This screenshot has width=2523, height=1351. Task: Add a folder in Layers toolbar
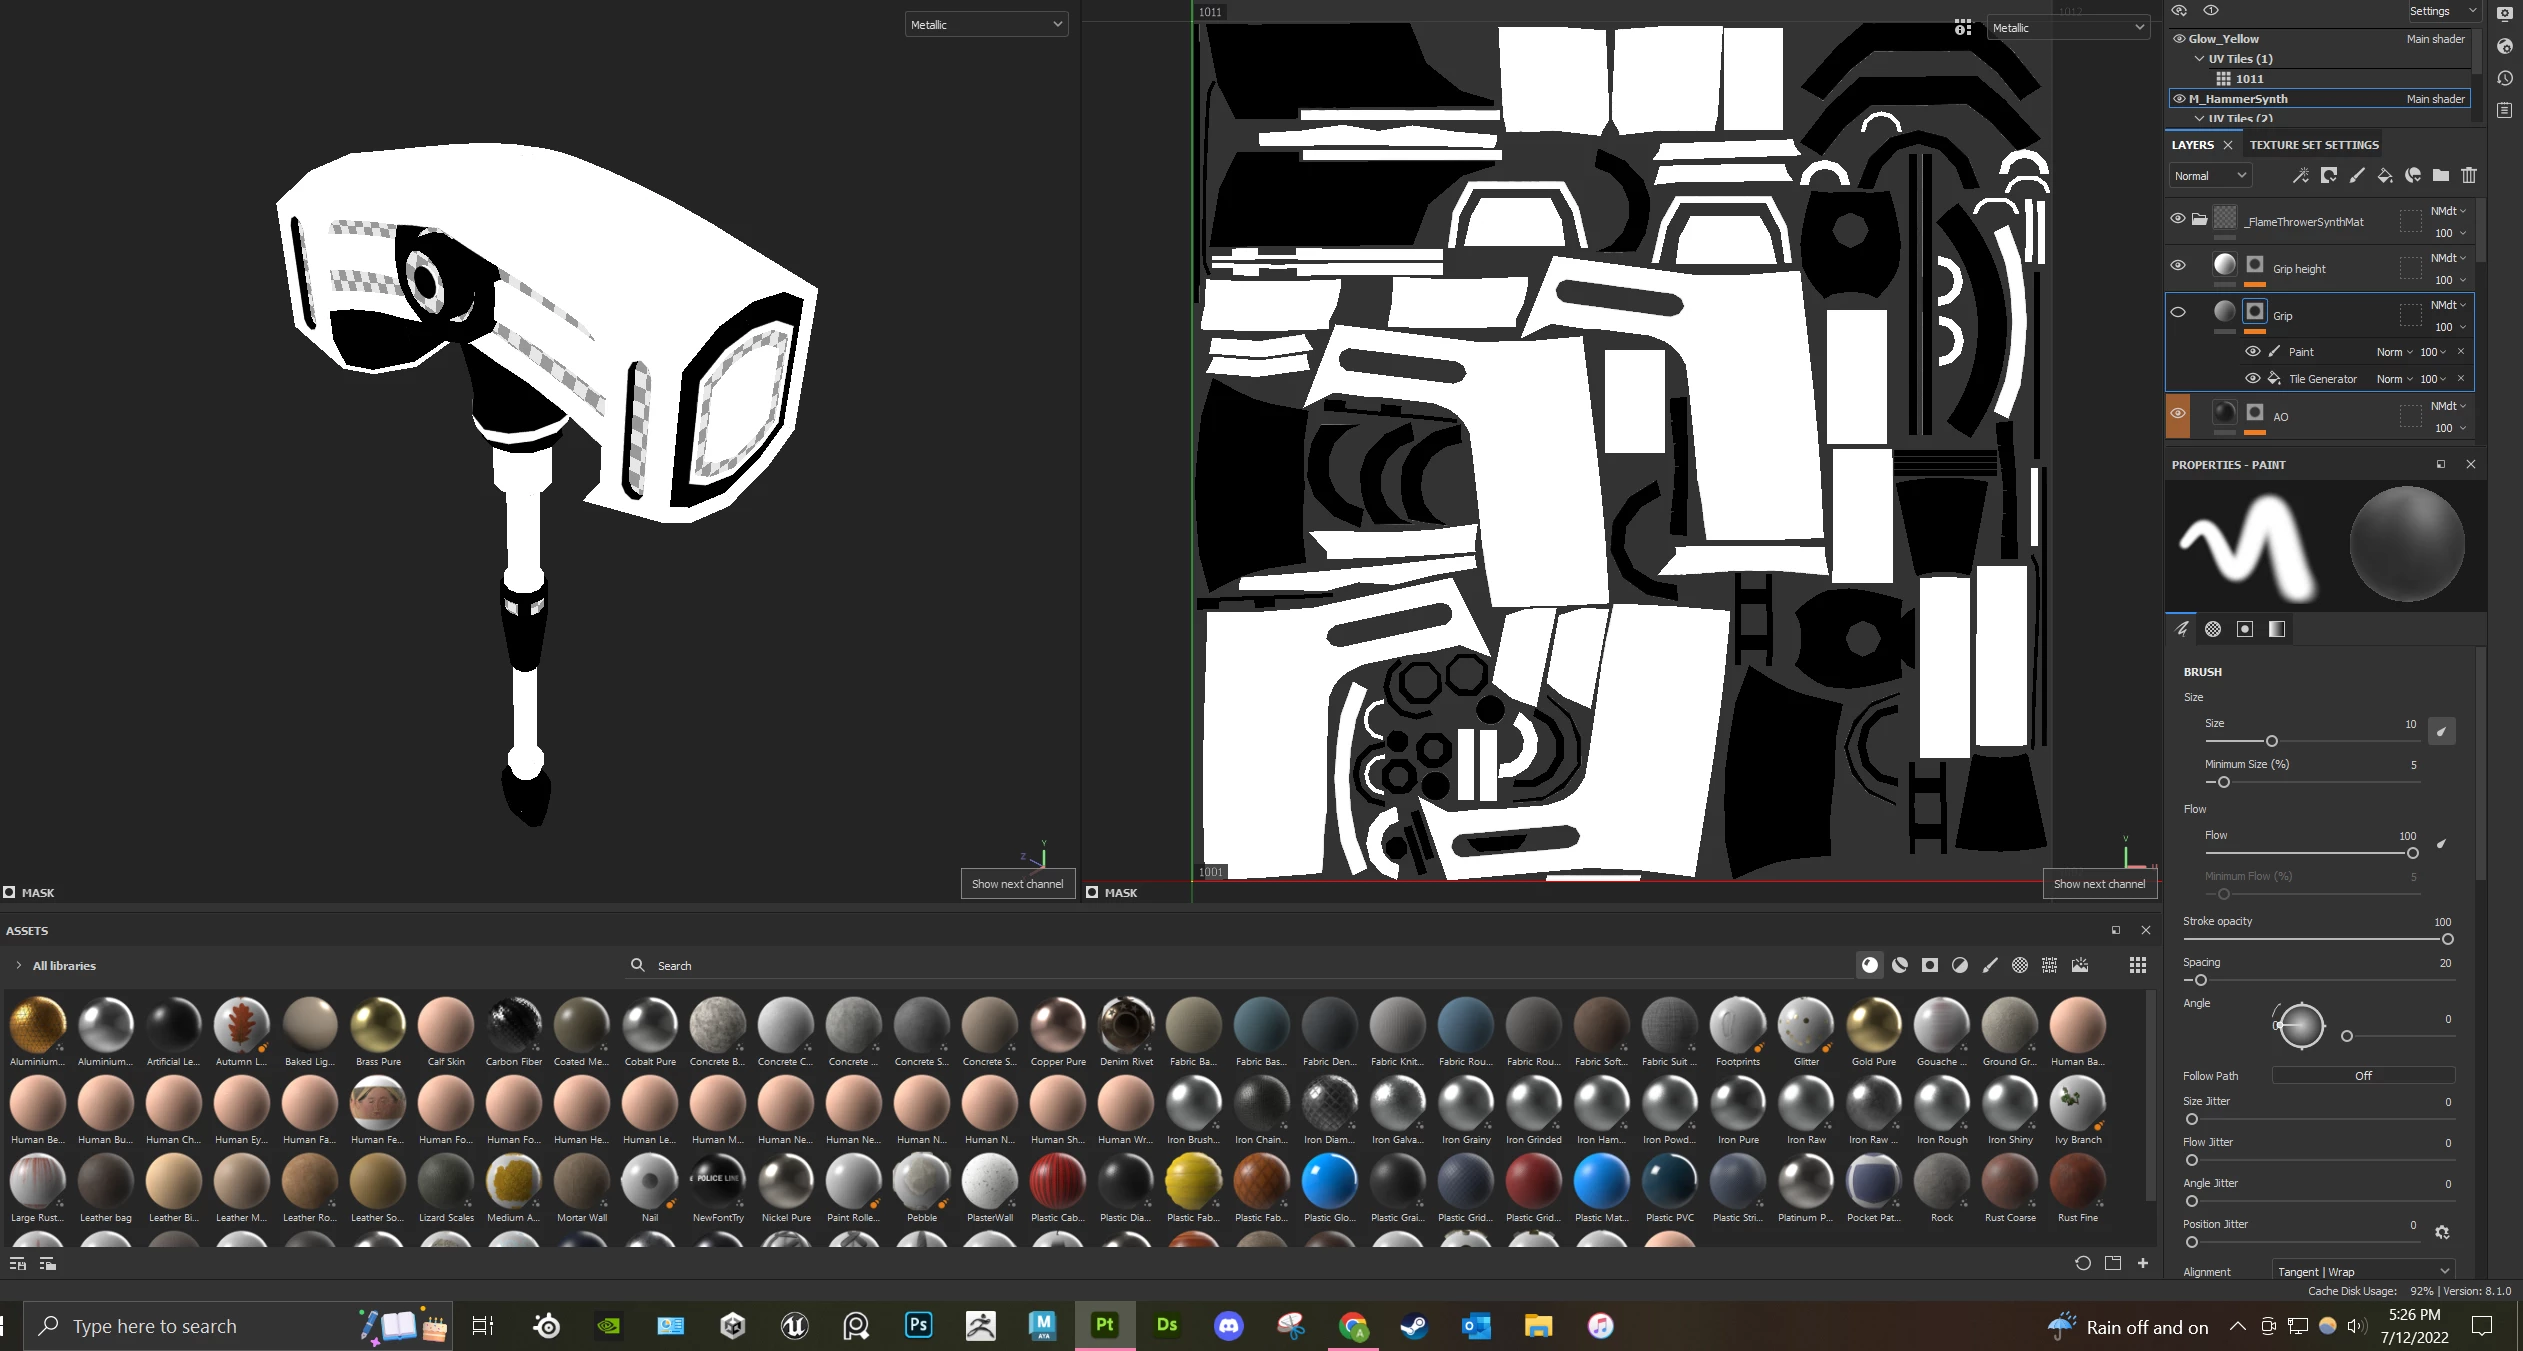click(x=2441, y=176)
